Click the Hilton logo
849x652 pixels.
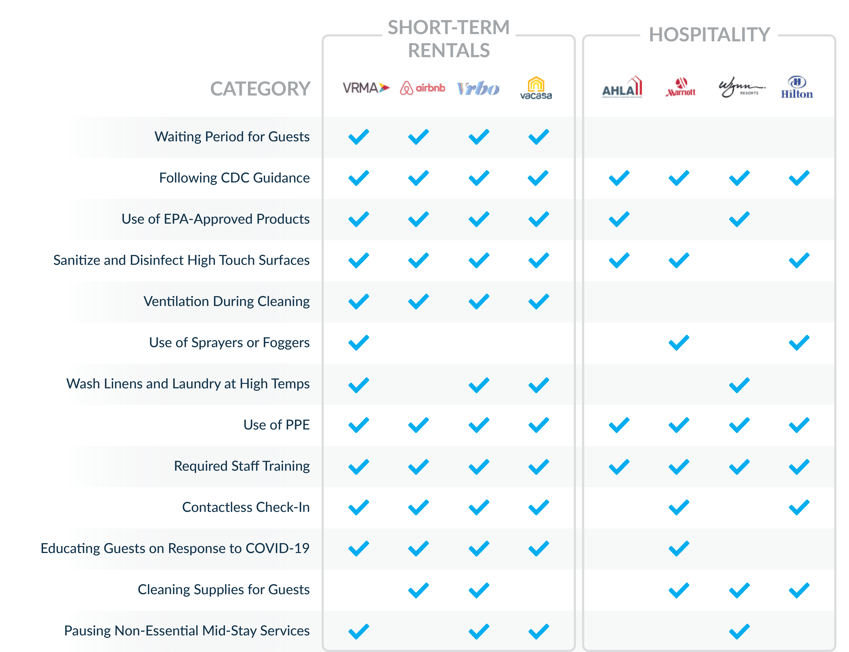[x=797, y=88]
